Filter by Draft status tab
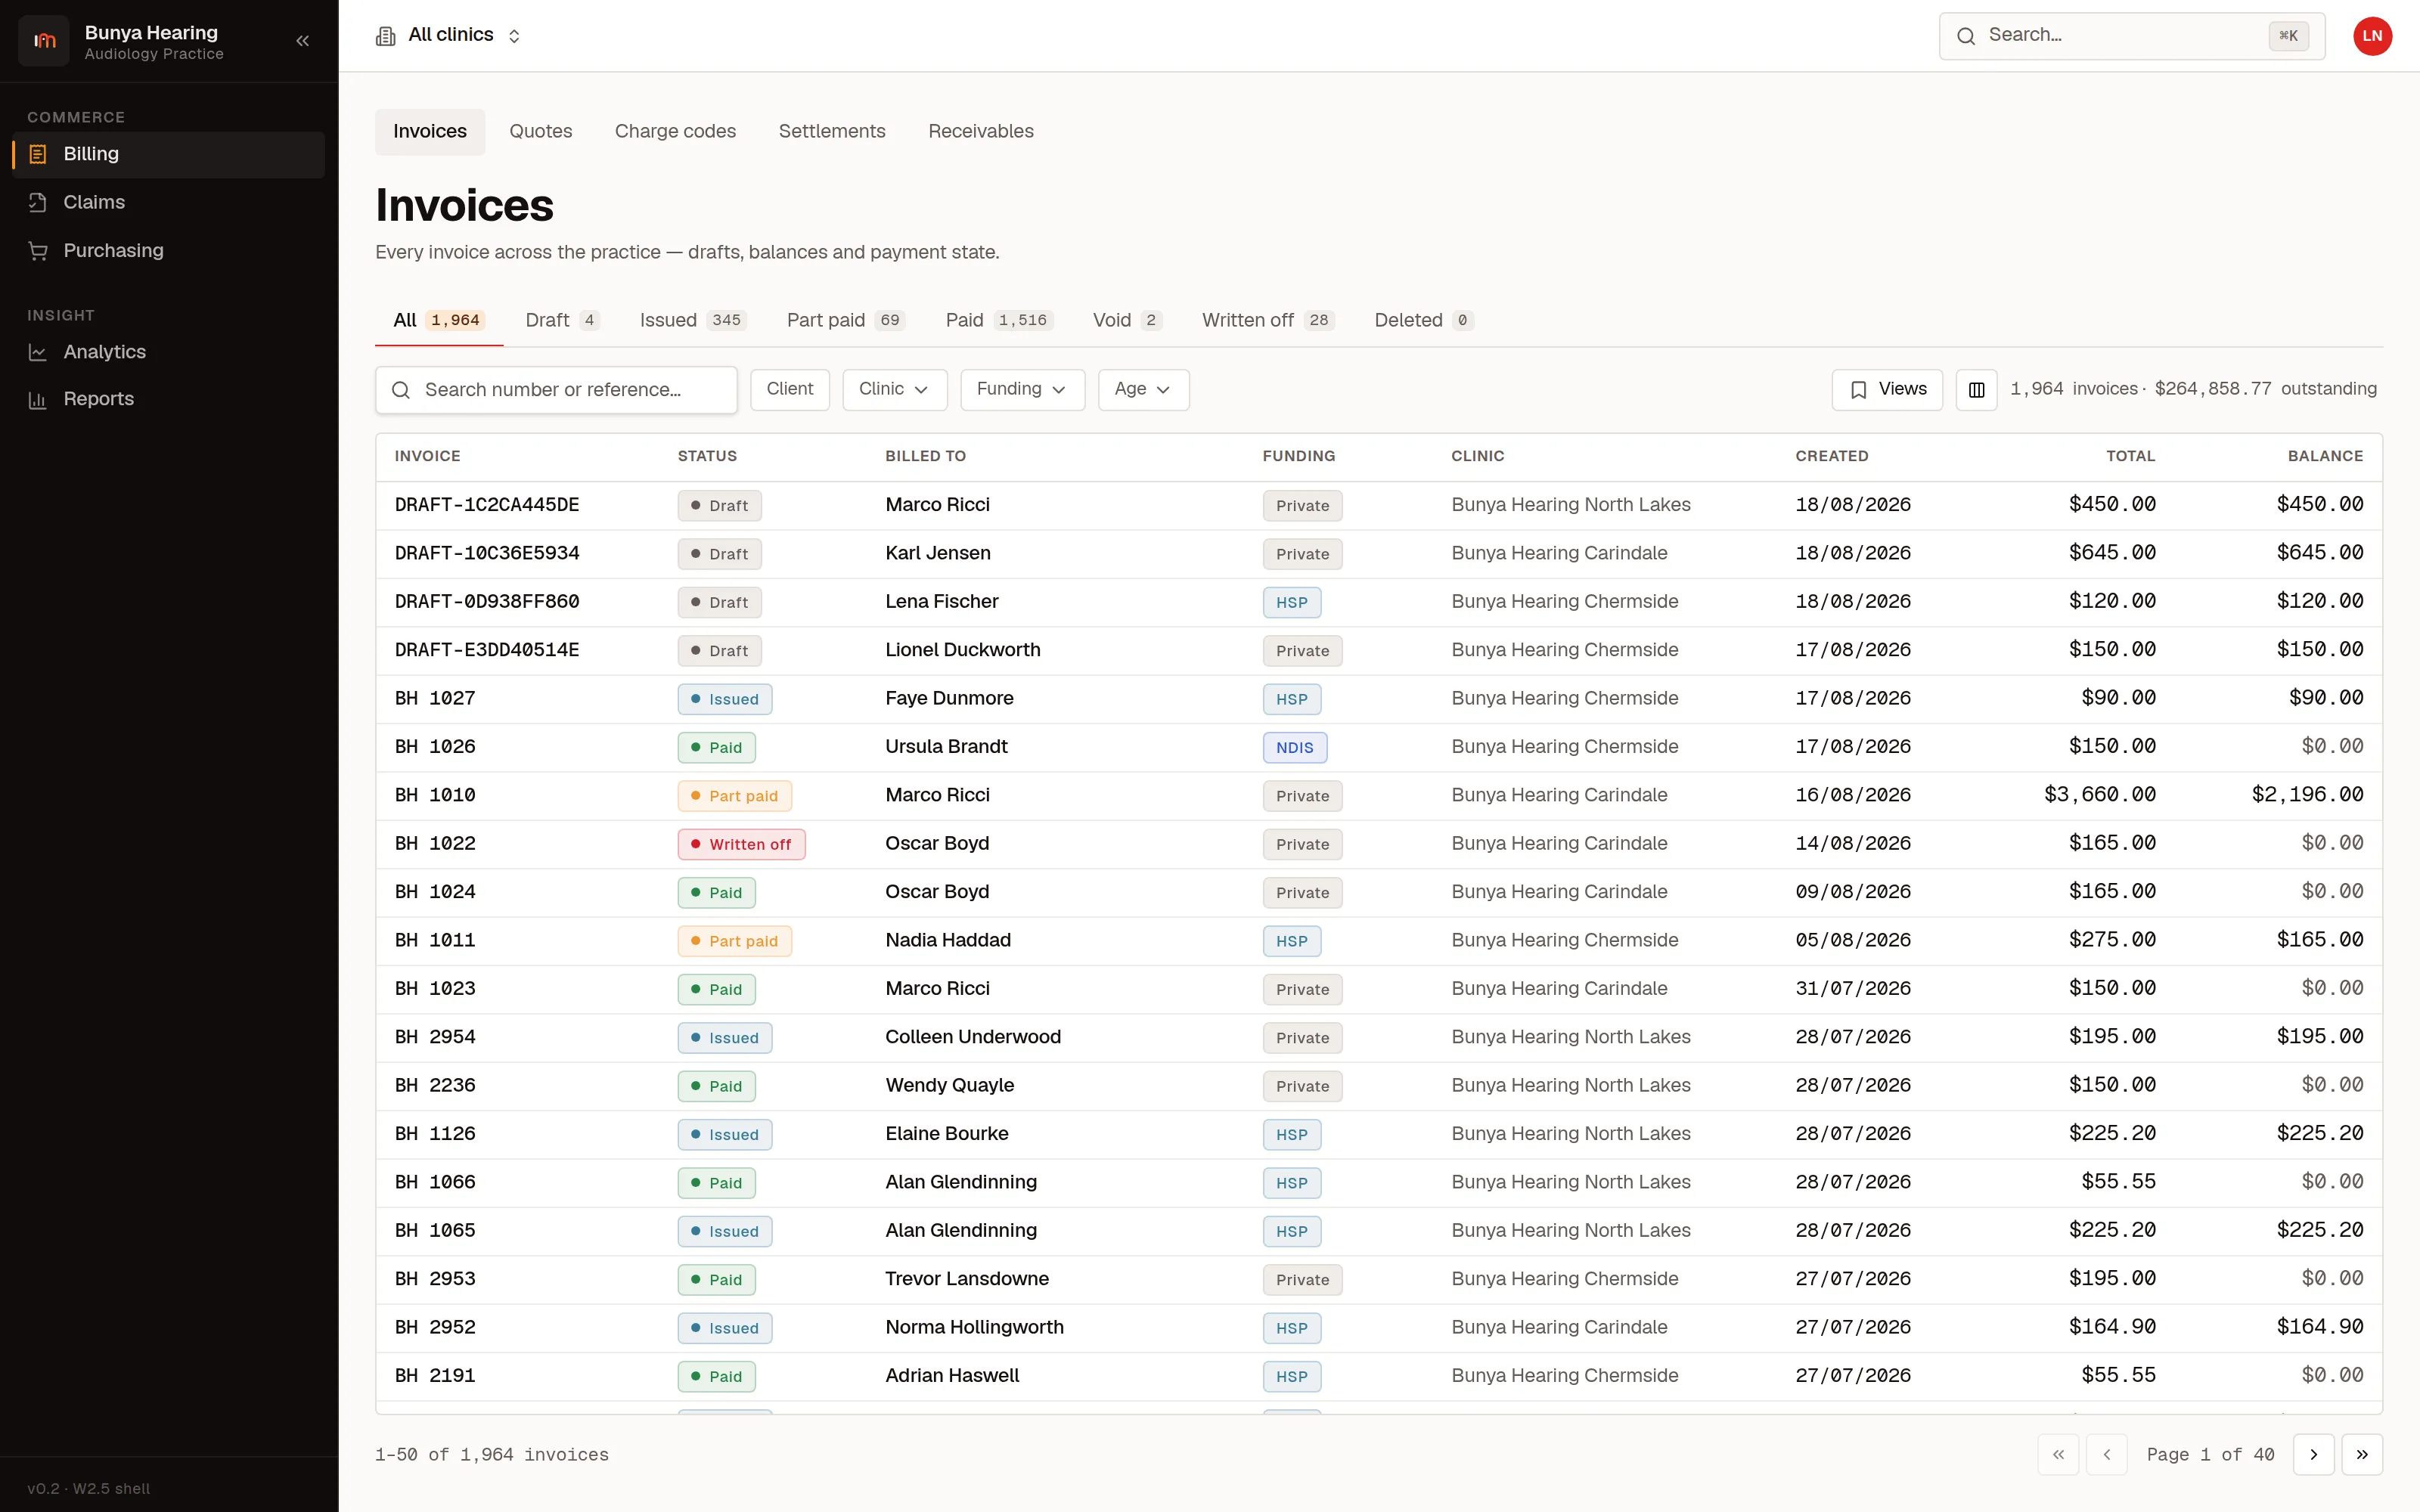Screen dimensions: 2420x1512 pos(562,321)
